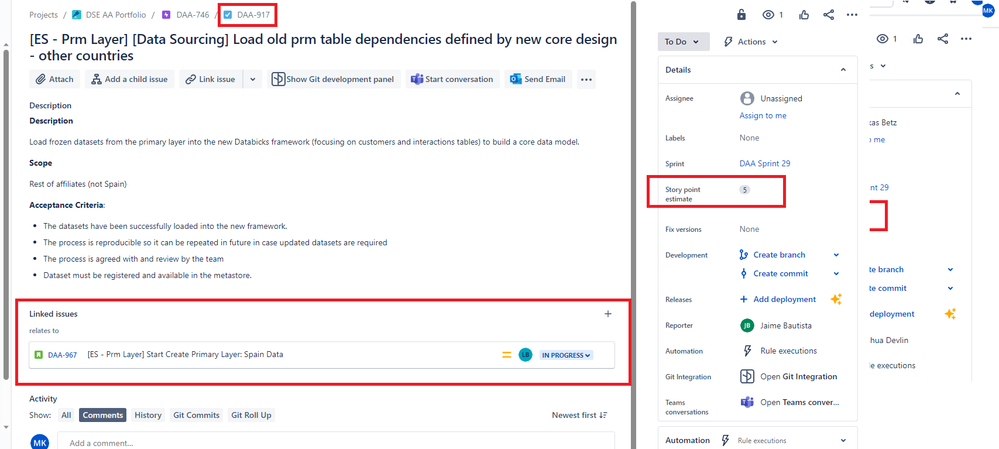Click Add deployment link
This screenshot has width=999, height=449.
coord(784,299)
